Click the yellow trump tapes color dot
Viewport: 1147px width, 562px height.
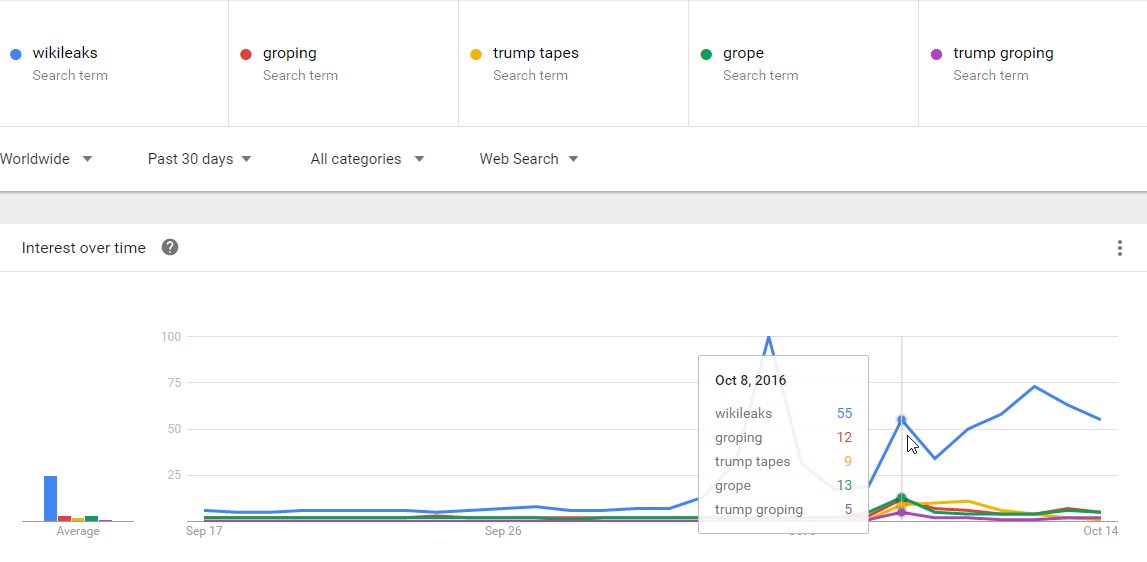tap(475, 54)
